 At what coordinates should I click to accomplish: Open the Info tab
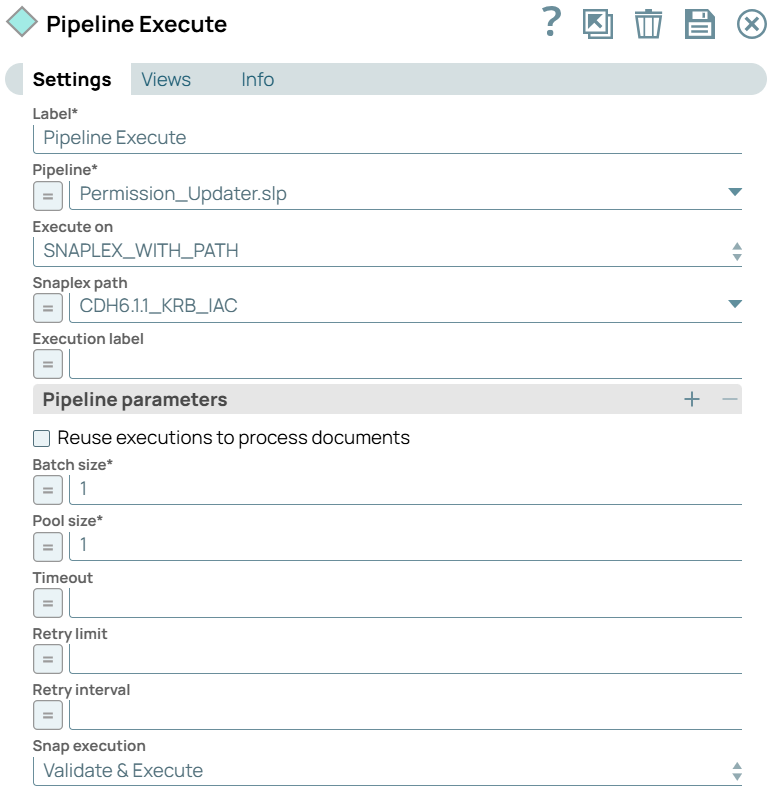pos(257,79)
